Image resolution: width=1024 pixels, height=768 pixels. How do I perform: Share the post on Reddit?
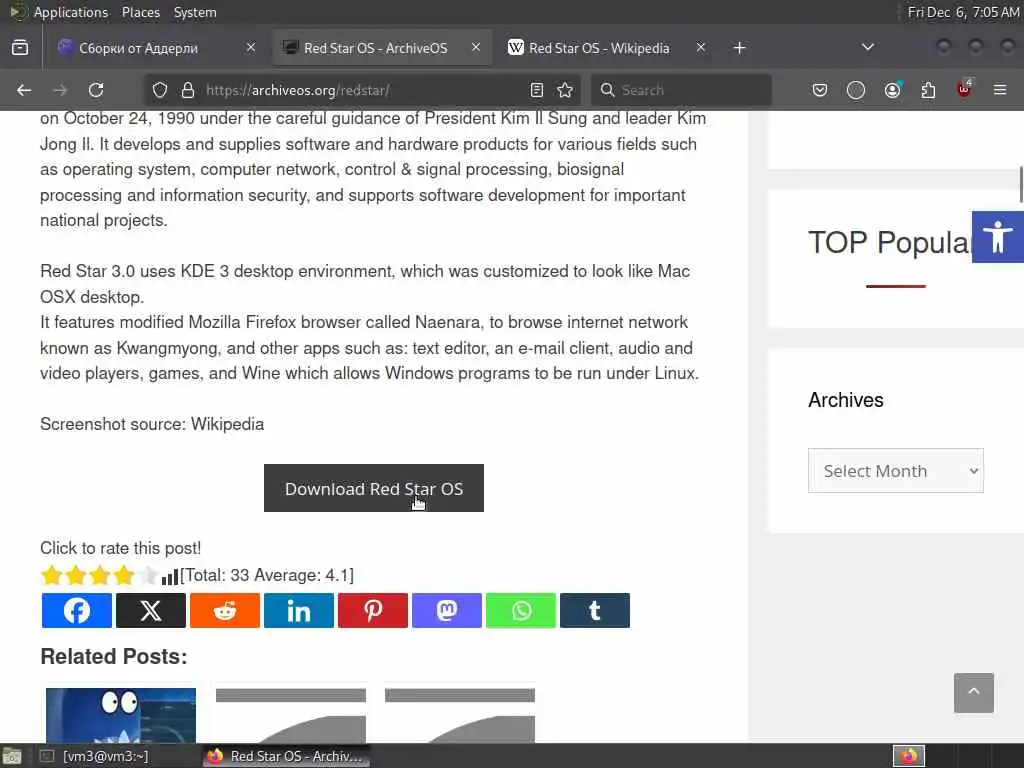pos(225,611)
